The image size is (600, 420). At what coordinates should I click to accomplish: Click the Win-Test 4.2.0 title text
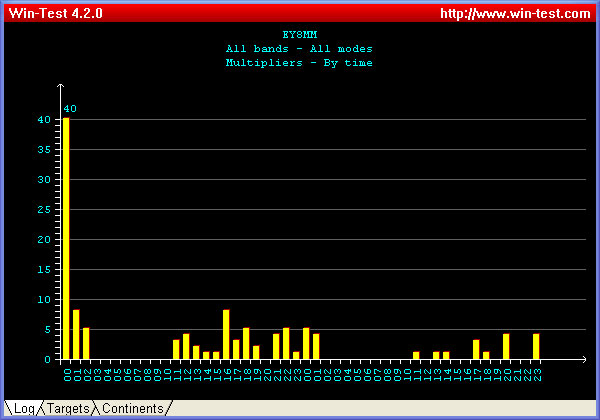pos(55,13)
